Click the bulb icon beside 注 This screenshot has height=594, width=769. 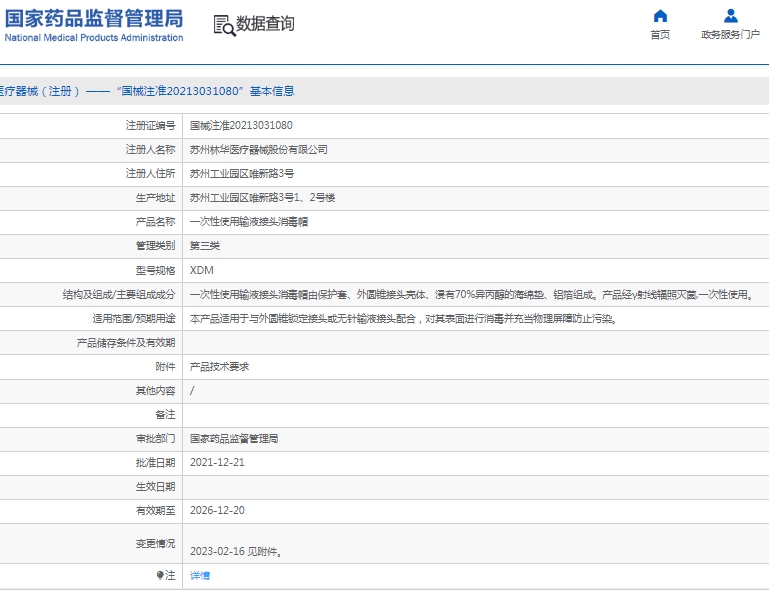coord(160,575)
